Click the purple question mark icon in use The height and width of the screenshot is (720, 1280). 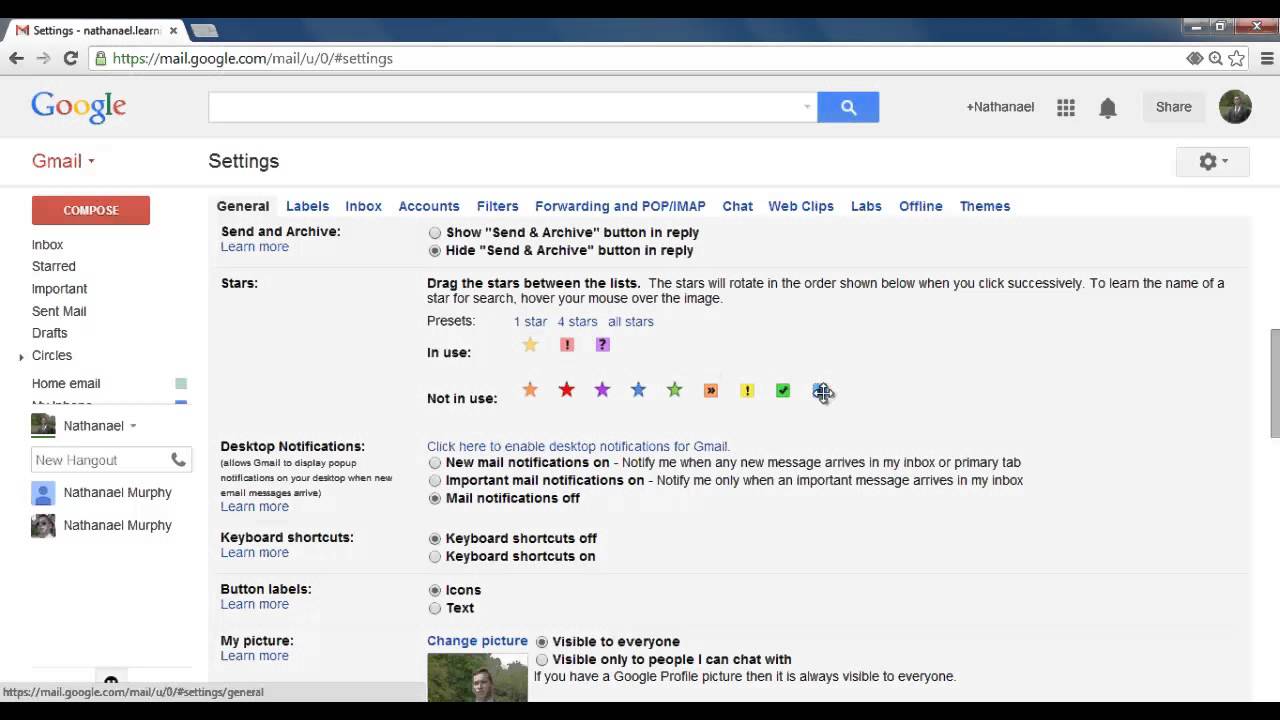[602, 345]
